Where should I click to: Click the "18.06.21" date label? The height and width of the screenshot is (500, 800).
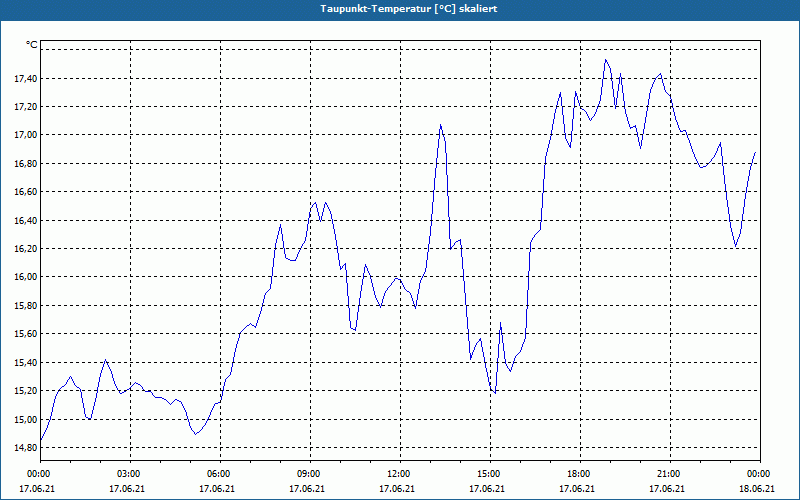pos(757,489)
